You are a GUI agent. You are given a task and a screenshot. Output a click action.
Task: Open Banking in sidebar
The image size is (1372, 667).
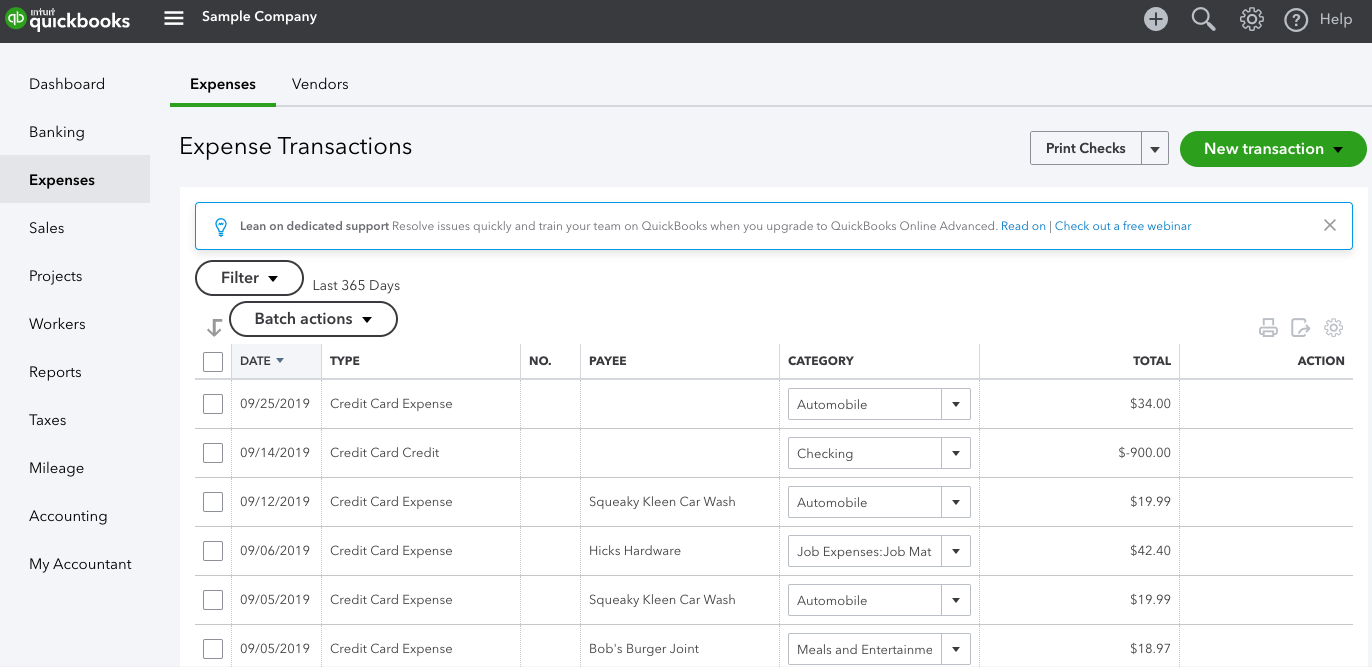(x=57, y=132)
